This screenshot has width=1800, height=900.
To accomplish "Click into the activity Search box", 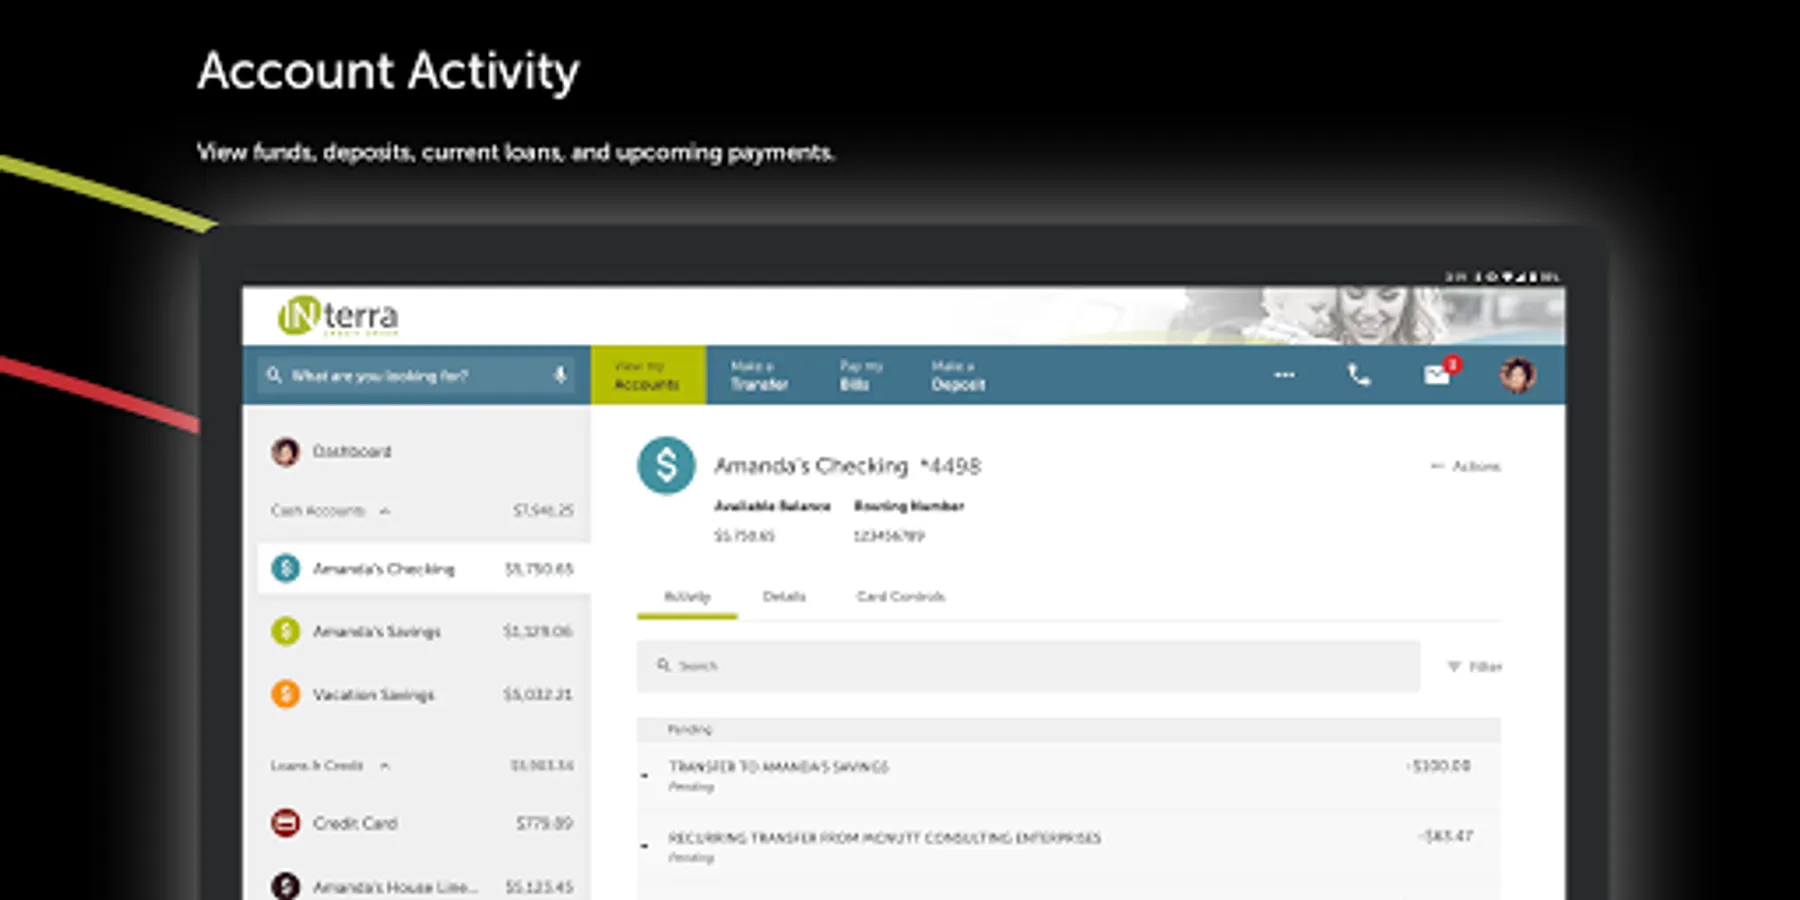I will click(x=1028, y=666).
